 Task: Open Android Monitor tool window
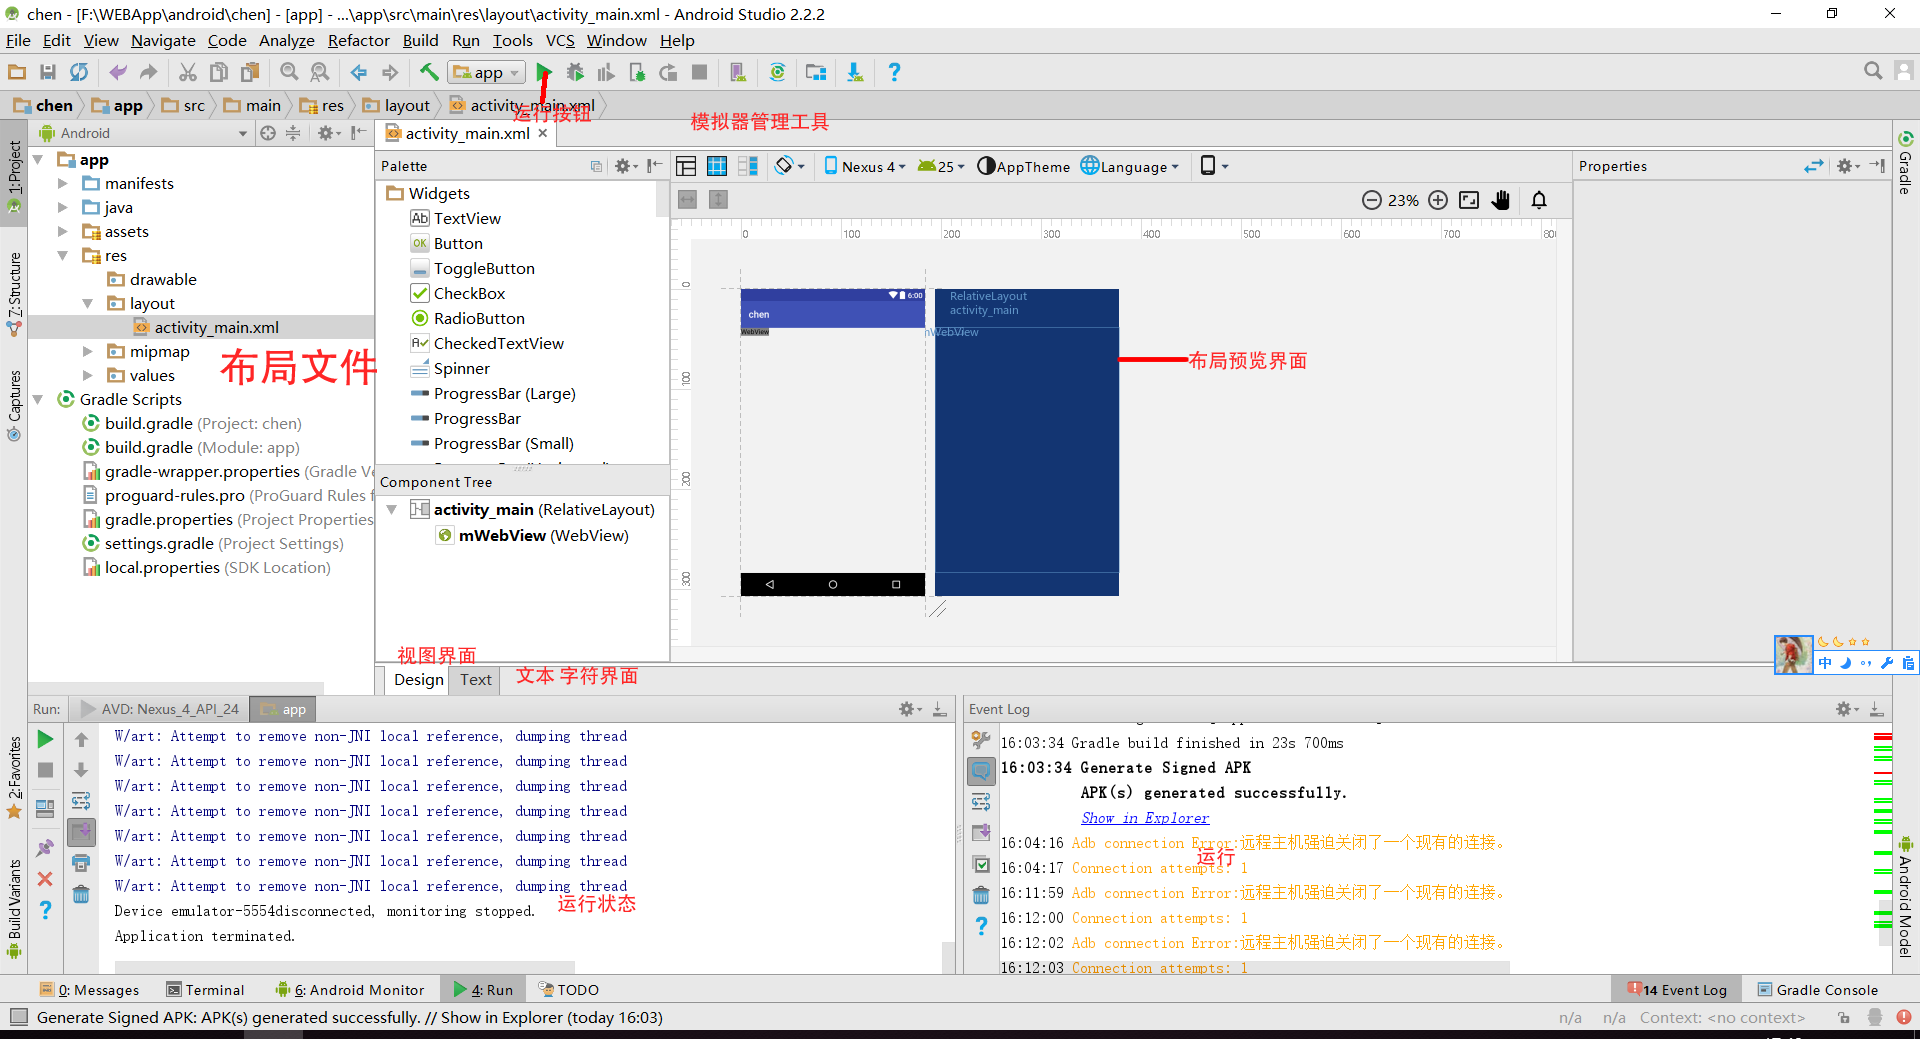[350, 990]
